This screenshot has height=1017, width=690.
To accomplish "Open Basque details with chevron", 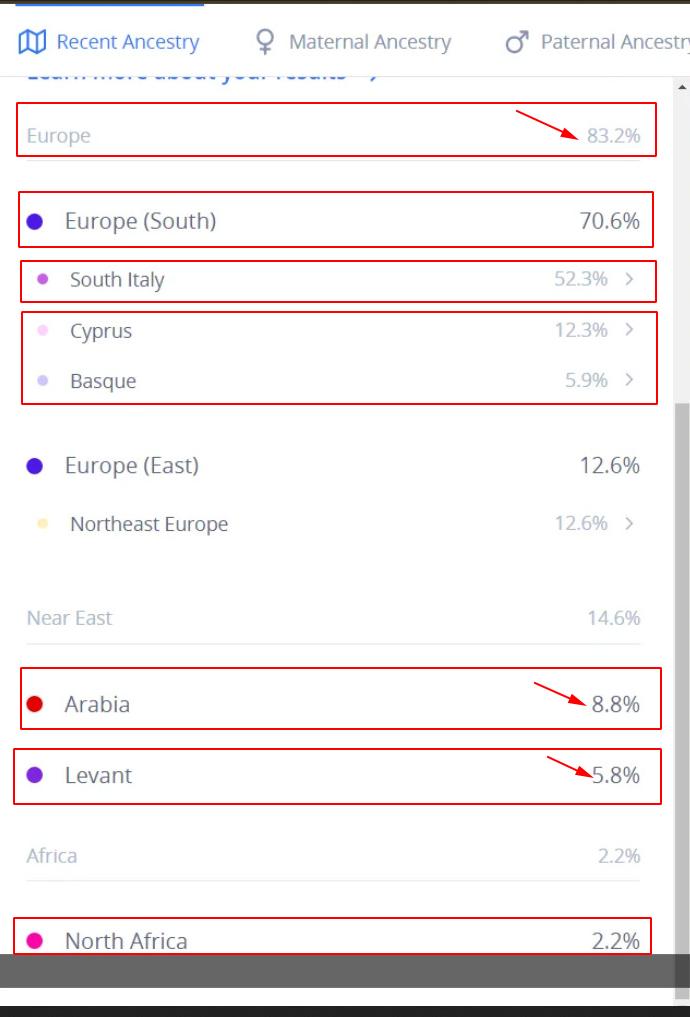I will pyautogui.click(x=629, y=379).
